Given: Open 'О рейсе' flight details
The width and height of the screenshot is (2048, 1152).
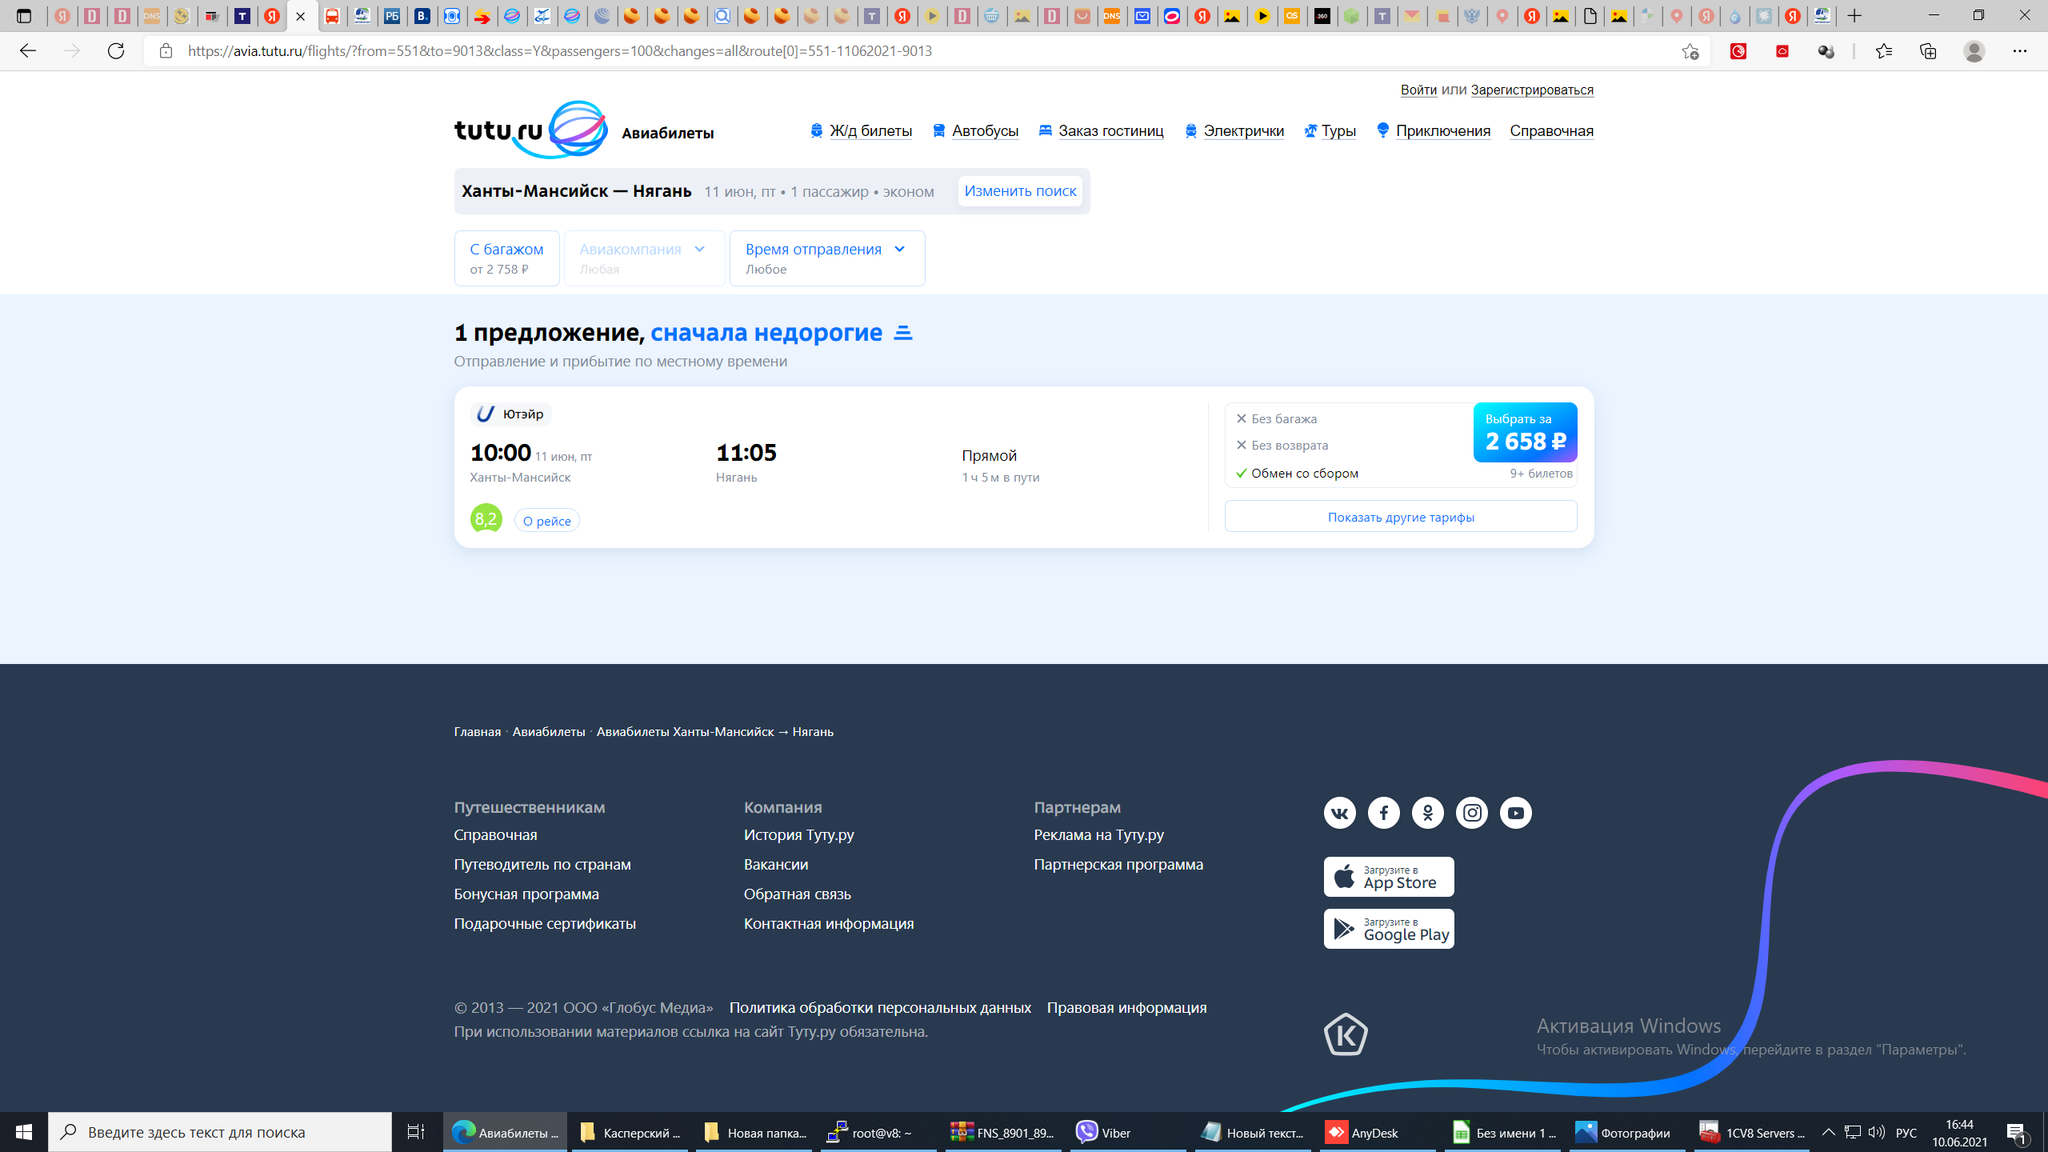Looking at the screenshot, I should click(x=547, y=521).
